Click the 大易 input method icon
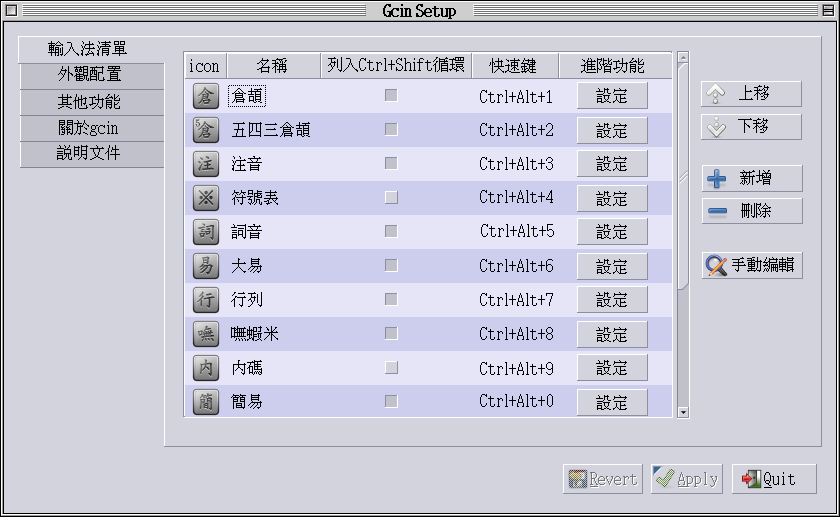This screenshot has height=517, width=840. click(x=205, y=265)
